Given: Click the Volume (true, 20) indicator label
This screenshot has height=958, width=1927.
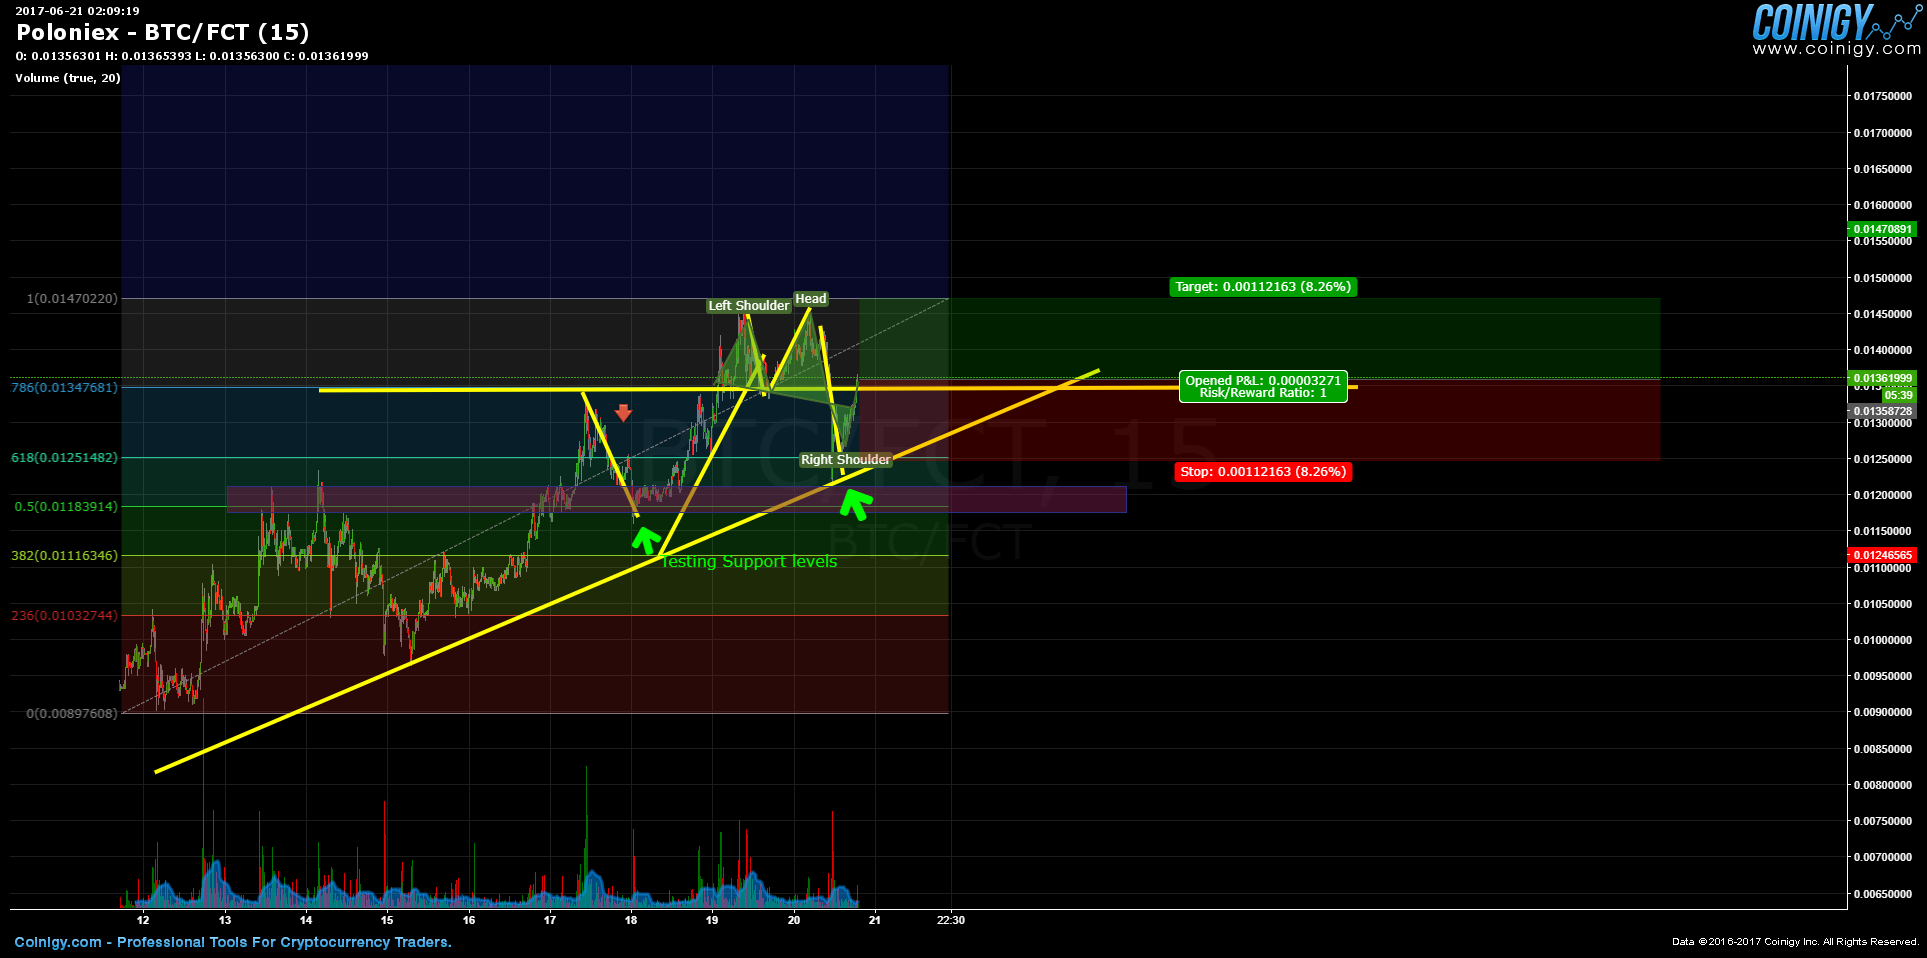Looking at the screenshot, I should tap(66, 78).
